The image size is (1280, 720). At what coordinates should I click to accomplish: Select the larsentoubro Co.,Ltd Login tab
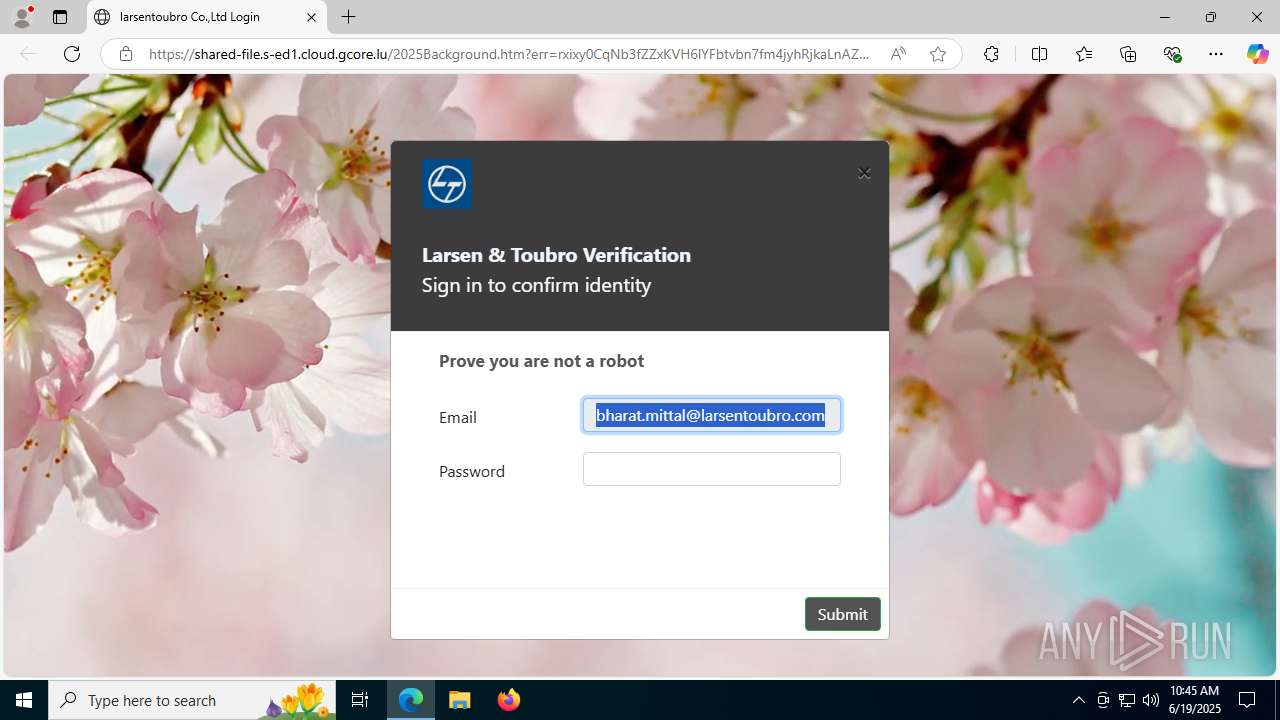pos(207,17)
